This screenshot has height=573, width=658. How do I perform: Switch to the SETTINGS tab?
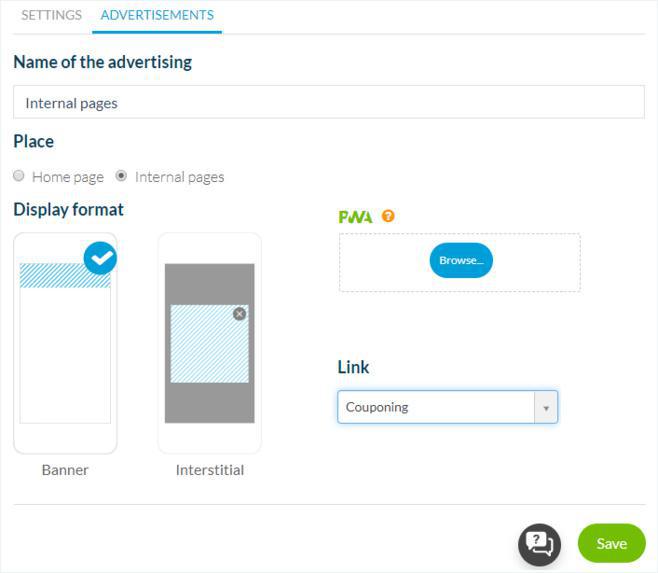click(x=51, y=15)
